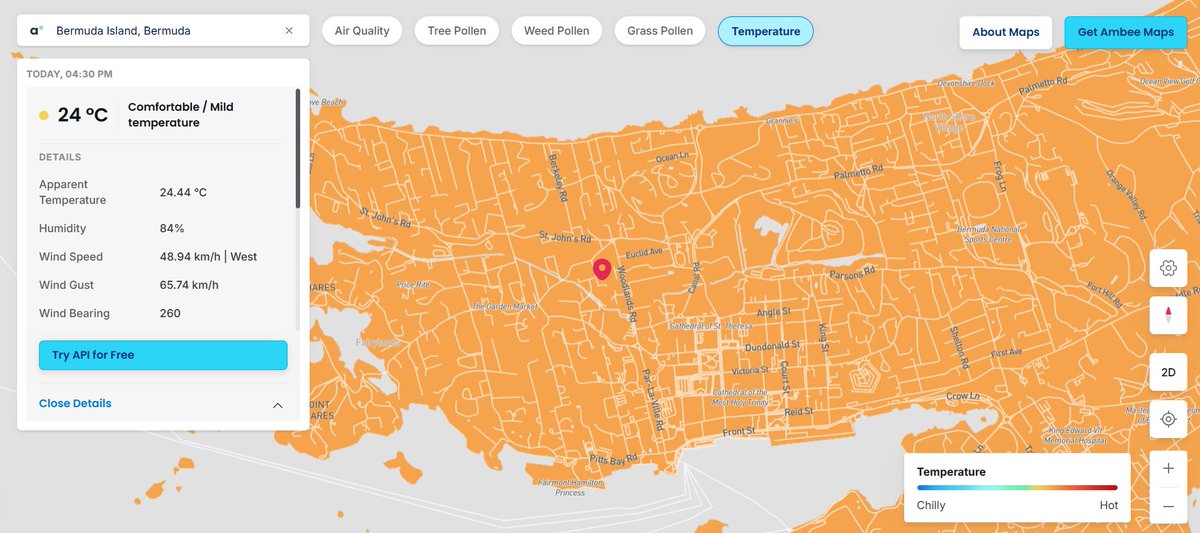The height and width of the screenshot is (533, 1200).
Task: Click Try API for Free button
Action: tap(163, 355)
